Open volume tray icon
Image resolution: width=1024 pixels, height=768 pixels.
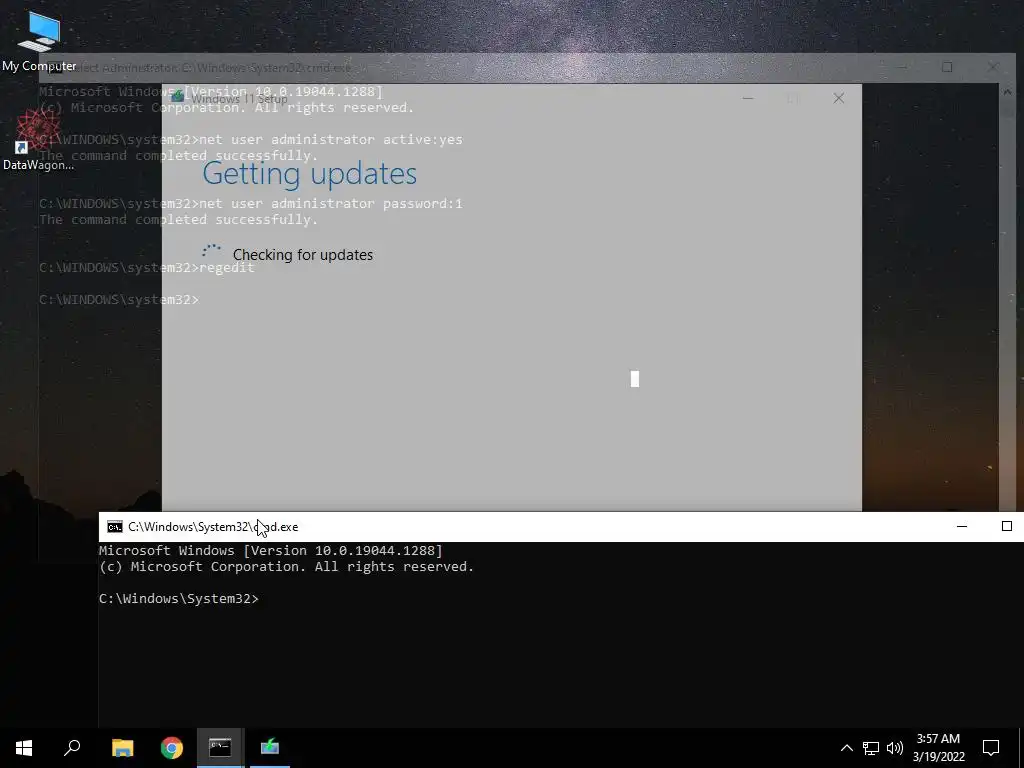(x=895, y=748)
